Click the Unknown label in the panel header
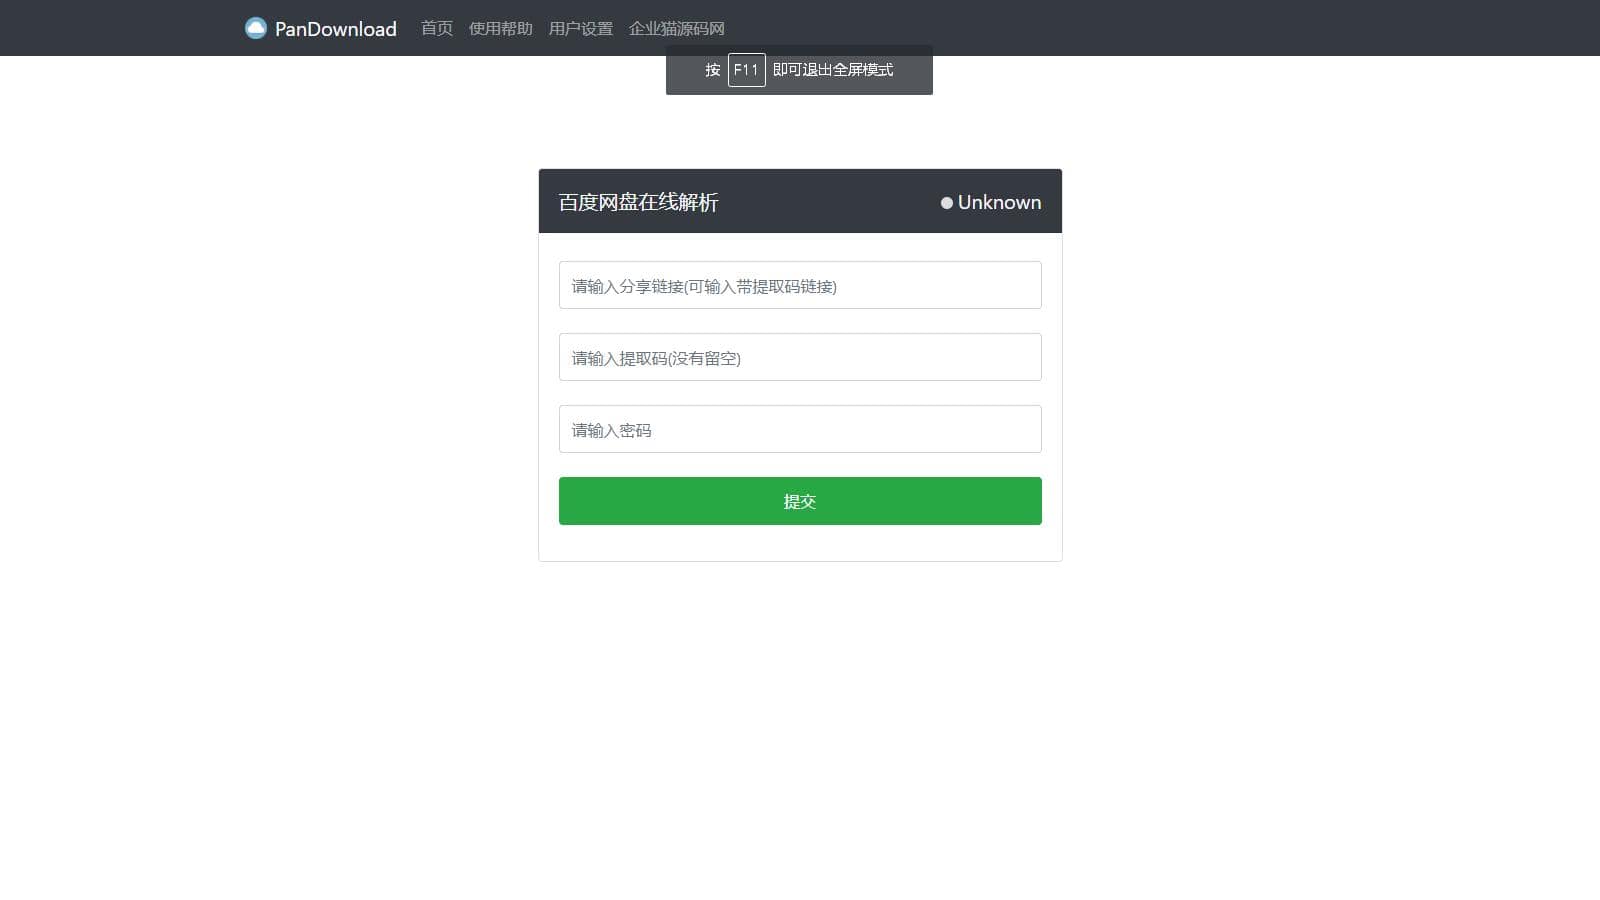The width and height of the screenshot is (1600, 900). pyautogui.click(x=999, y=202)
